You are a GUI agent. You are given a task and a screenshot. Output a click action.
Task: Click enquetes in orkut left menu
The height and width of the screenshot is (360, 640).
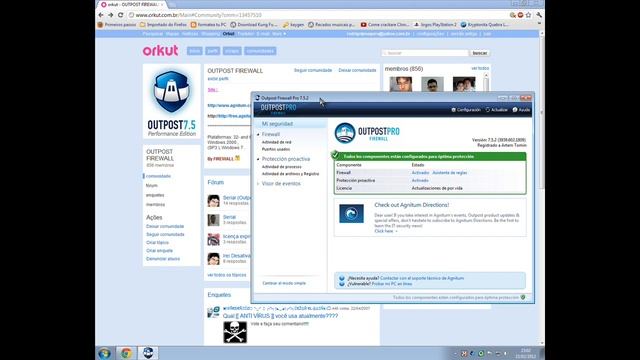(x=155, y=195)
